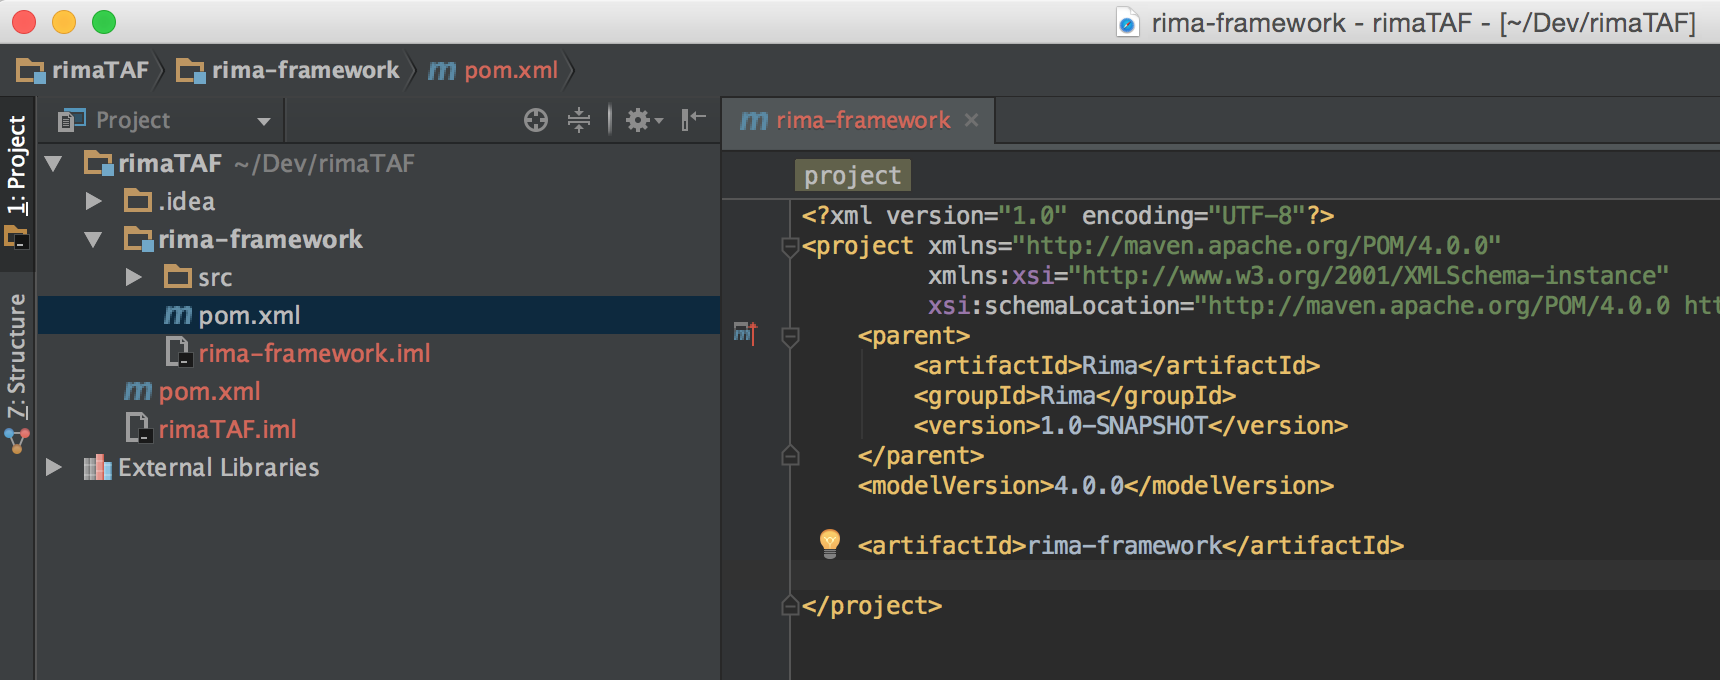
Task: Click the collapse all icon in Project panel
Action: point(579,121)
